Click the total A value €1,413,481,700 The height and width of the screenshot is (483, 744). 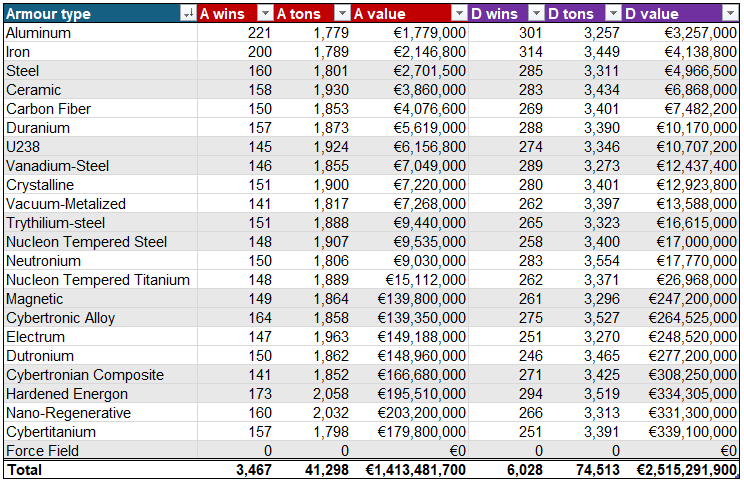click(410, 470)
